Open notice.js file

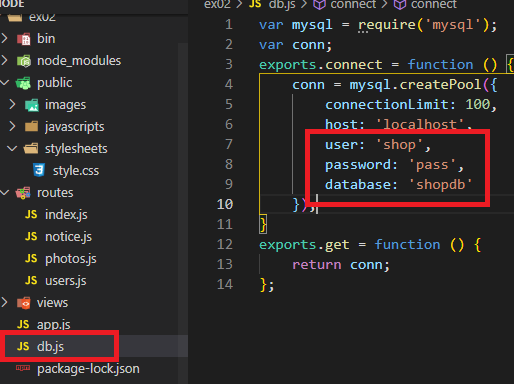pyautogui.click(x=68, y=237)
